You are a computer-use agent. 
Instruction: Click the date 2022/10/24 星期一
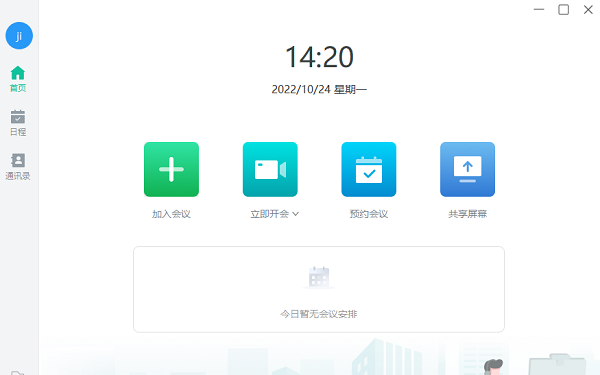click(x=319, y=90)
